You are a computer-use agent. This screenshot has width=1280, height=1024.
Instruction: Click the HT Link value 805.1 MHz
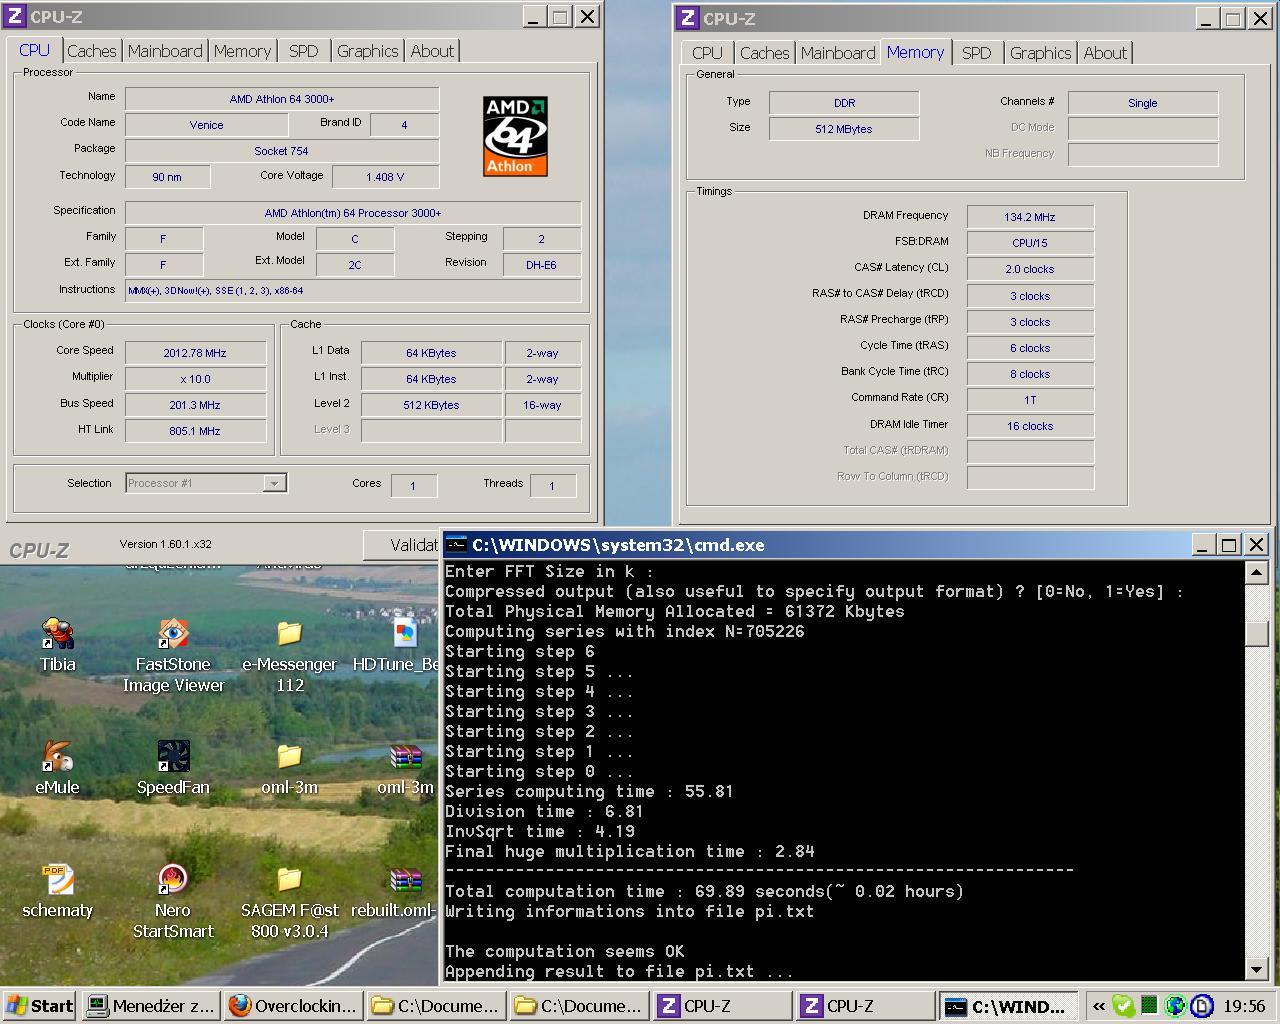point(195,431)
